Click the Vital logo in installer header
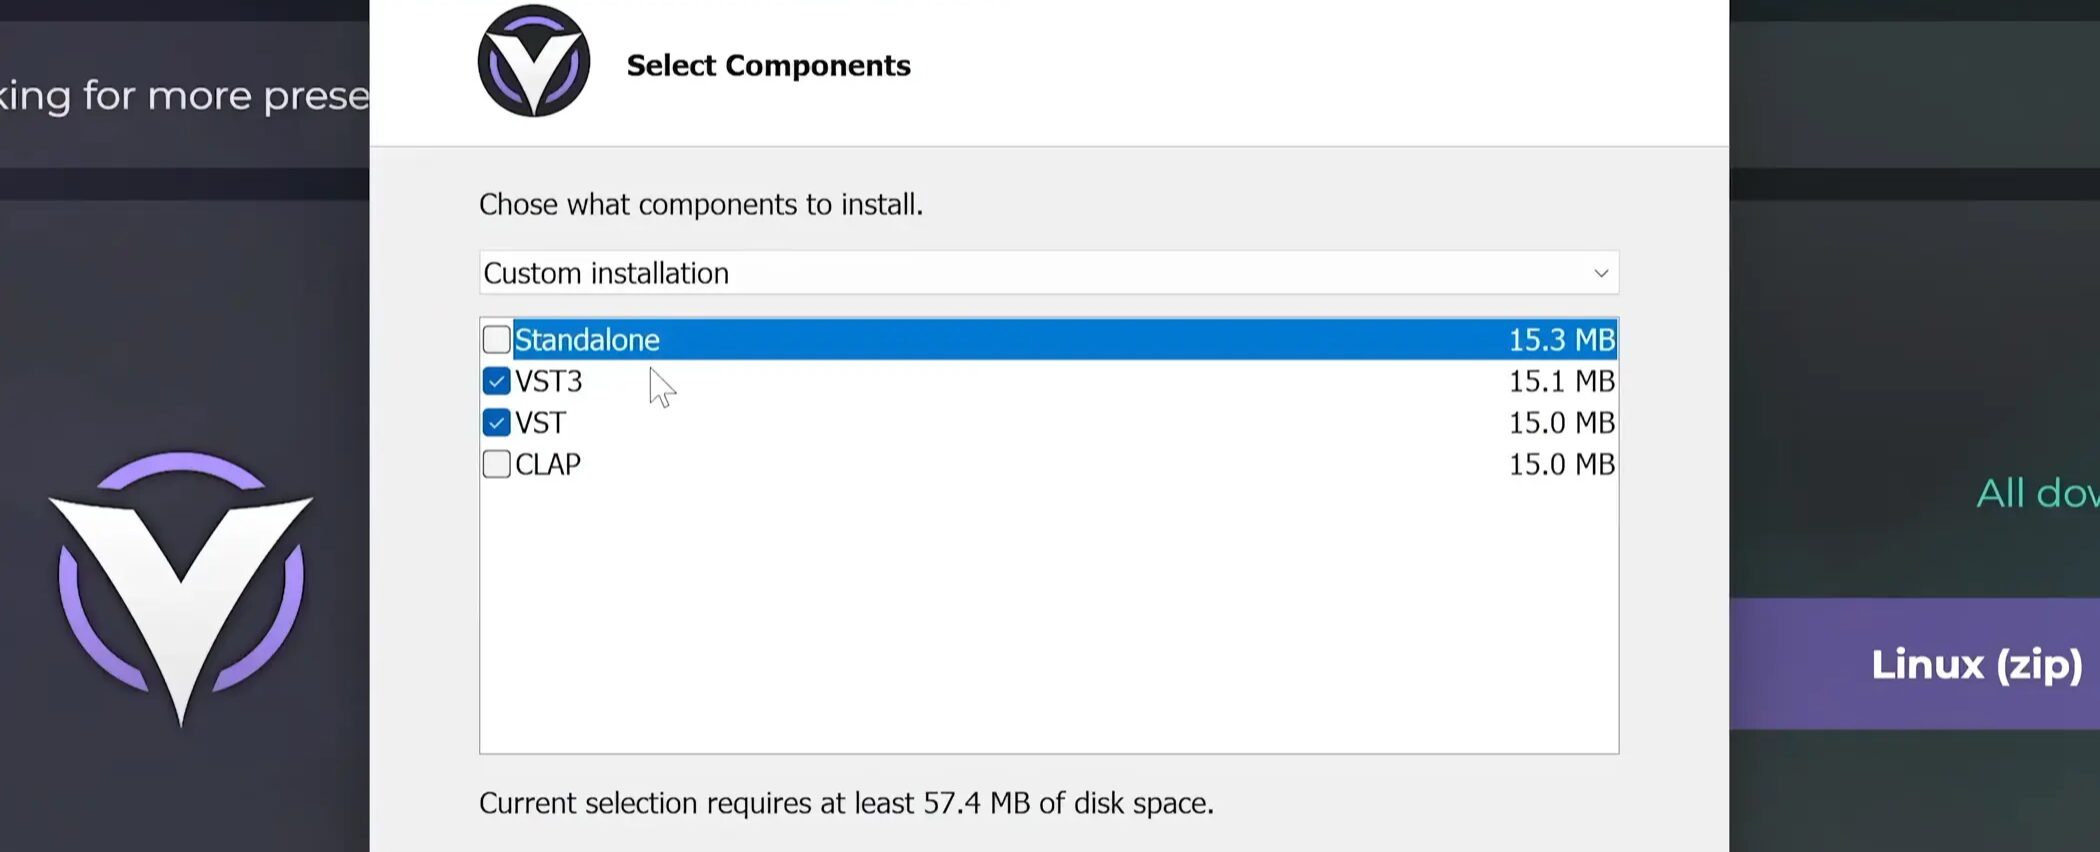 coord(534,61)
